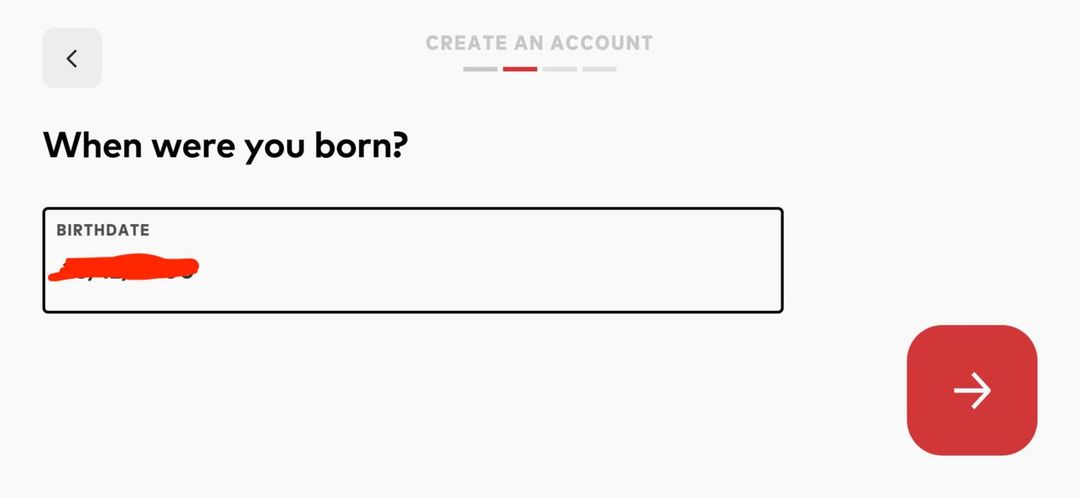The height and width of the screenshot is (498, 1080).
Task: Jump to the fourth progress step
Action: 599,69
